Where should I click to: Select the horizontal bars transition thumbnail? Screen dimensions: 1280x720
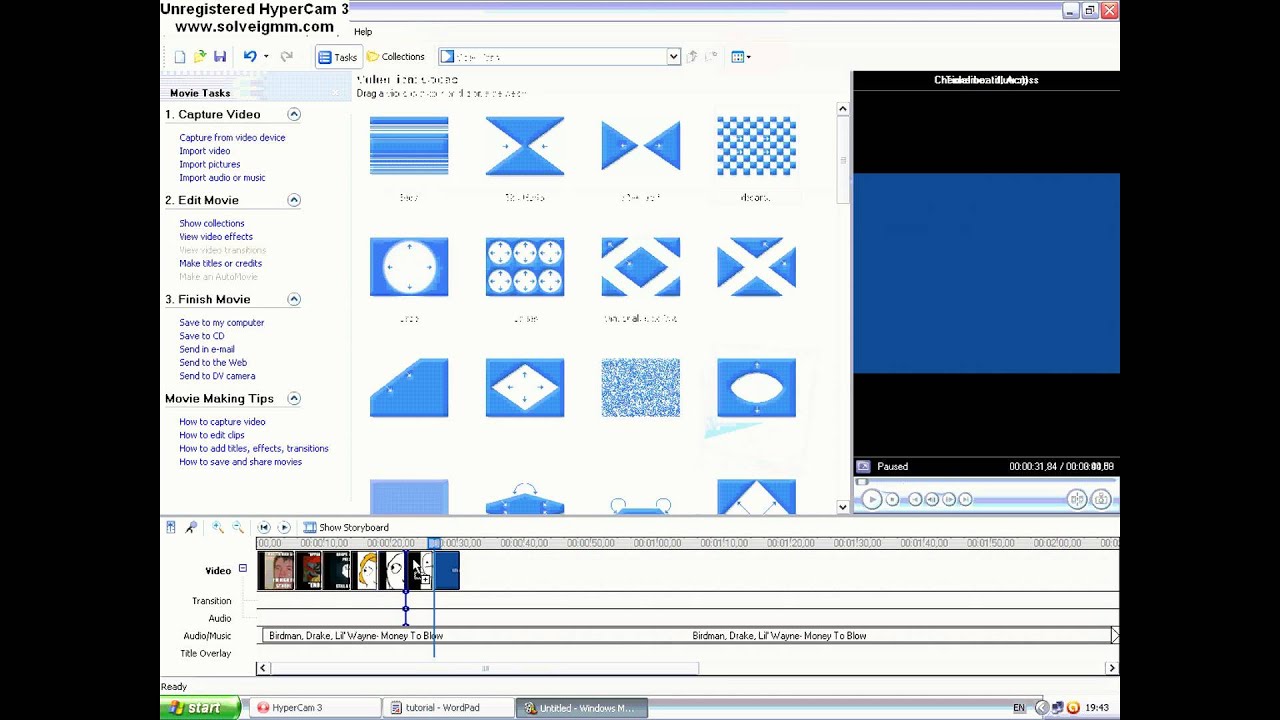409,146
